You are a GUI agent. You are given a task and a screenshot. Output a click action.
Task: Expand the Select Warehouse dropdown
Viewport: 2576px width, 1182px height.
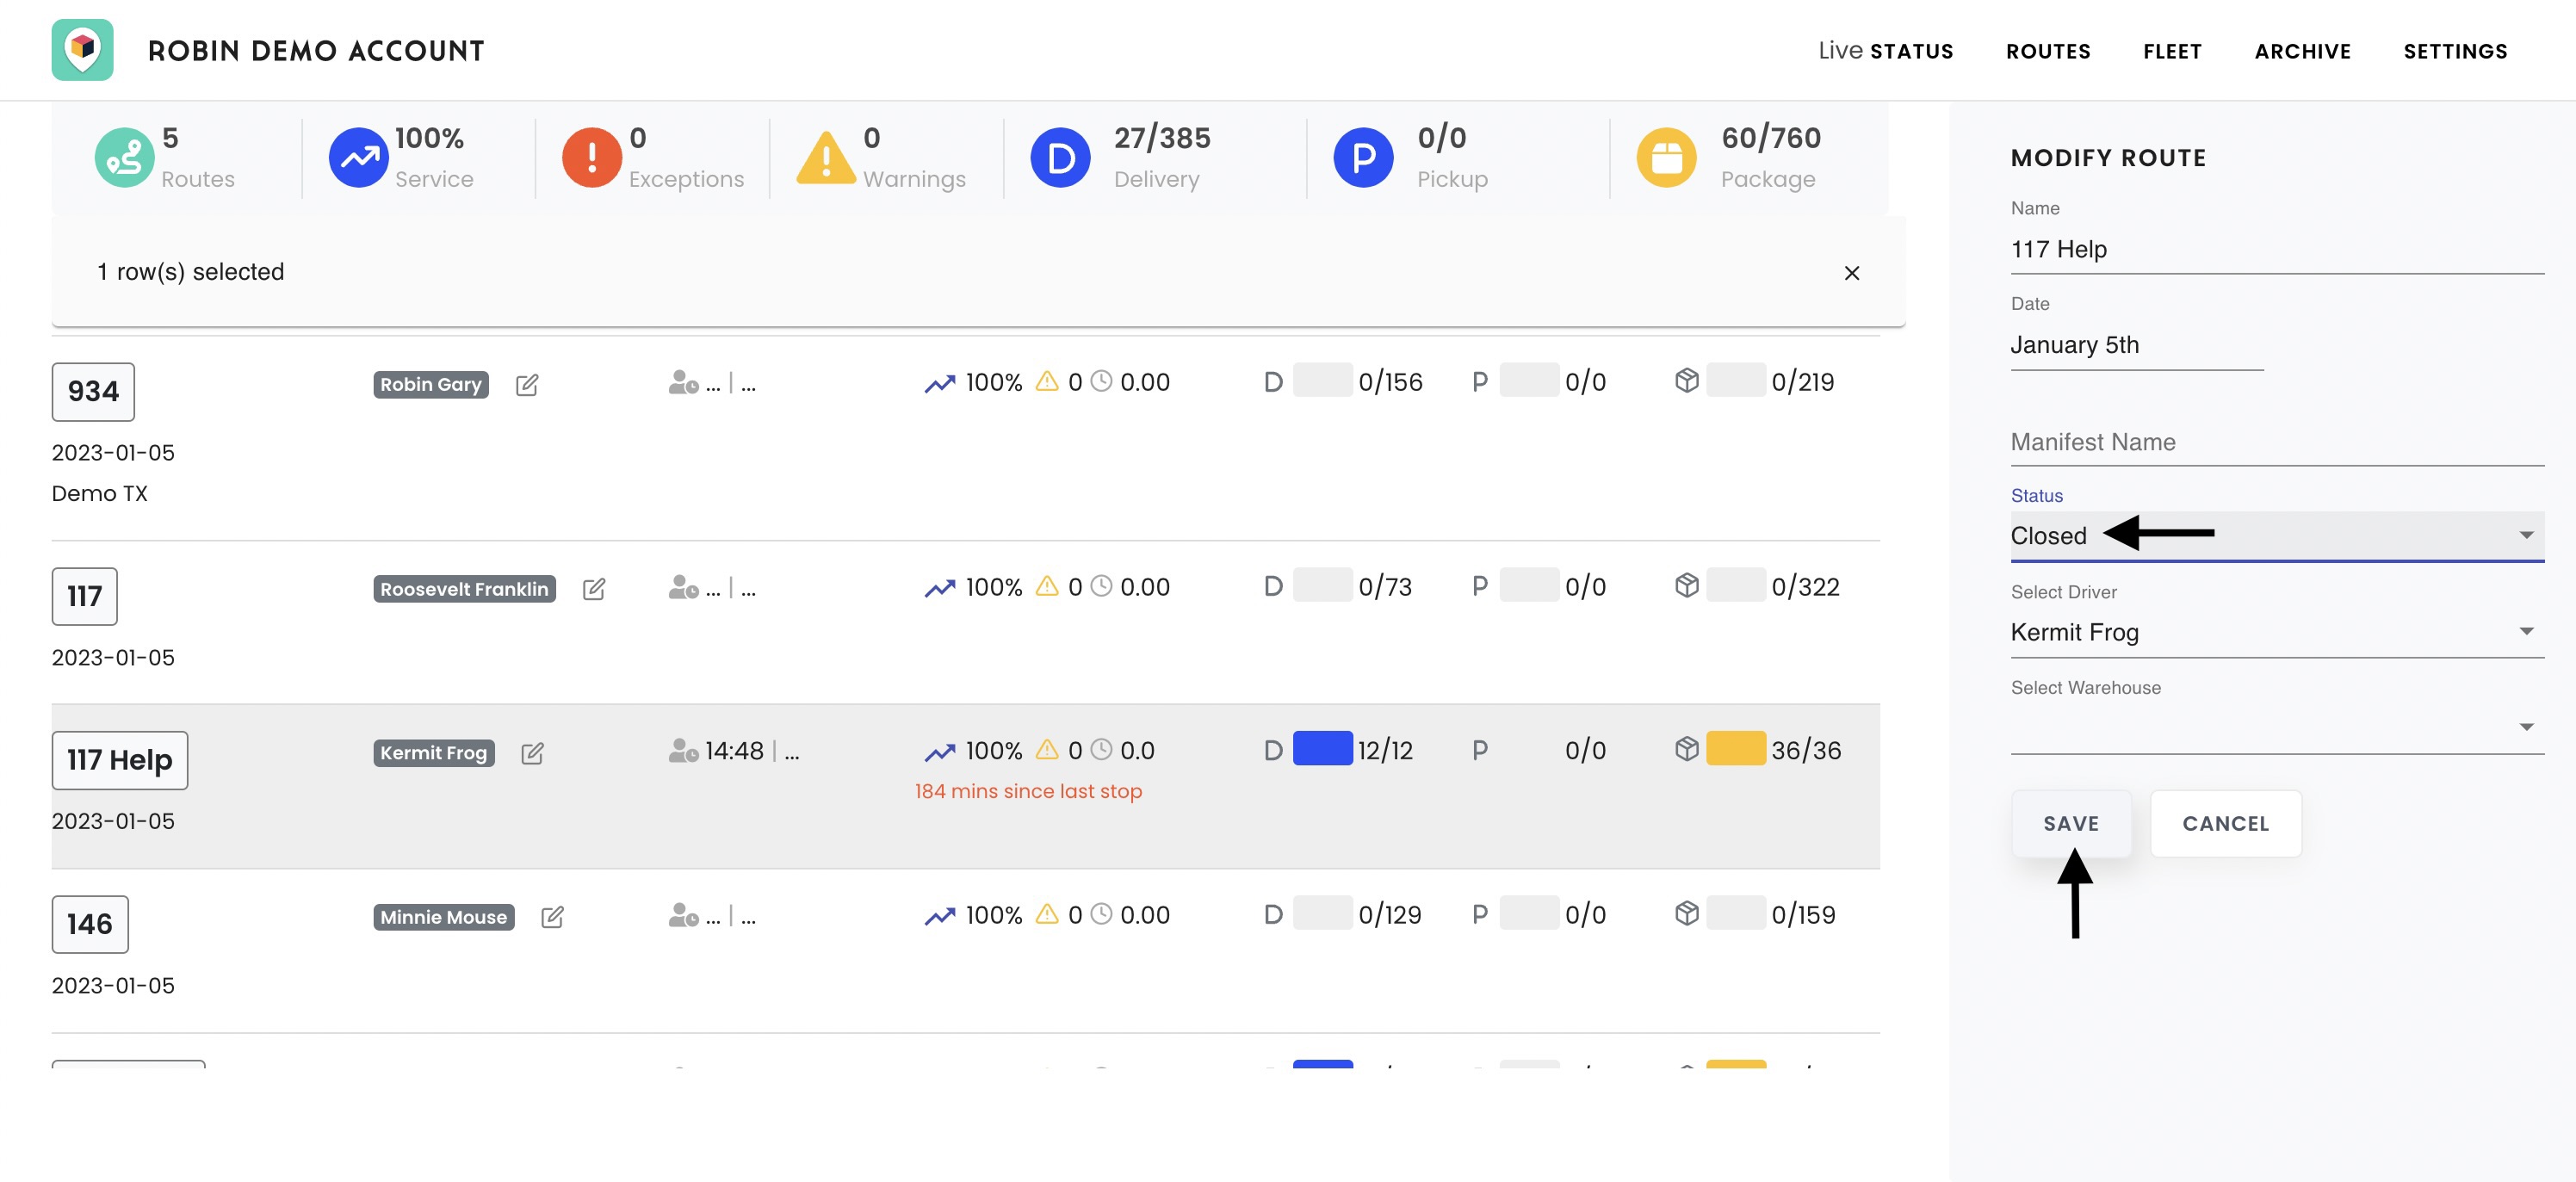click(2277, 728)
